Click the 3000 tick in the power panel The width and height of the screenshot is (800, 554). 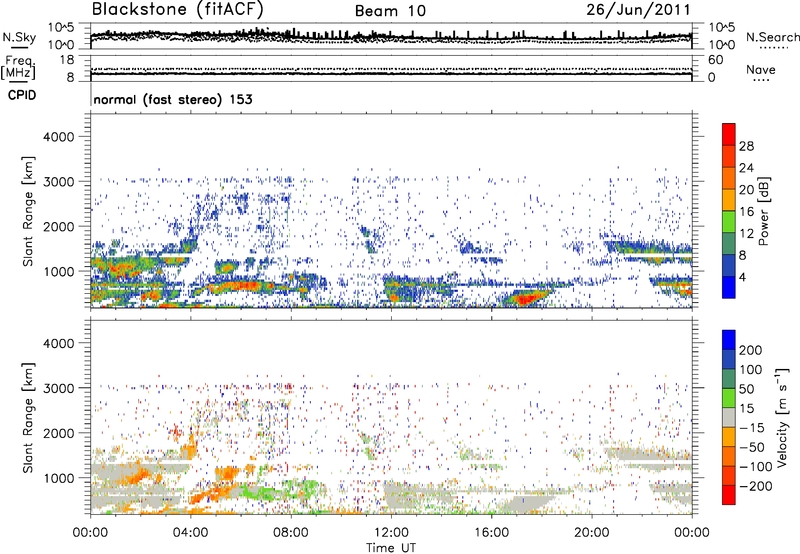tap(58, 182)
